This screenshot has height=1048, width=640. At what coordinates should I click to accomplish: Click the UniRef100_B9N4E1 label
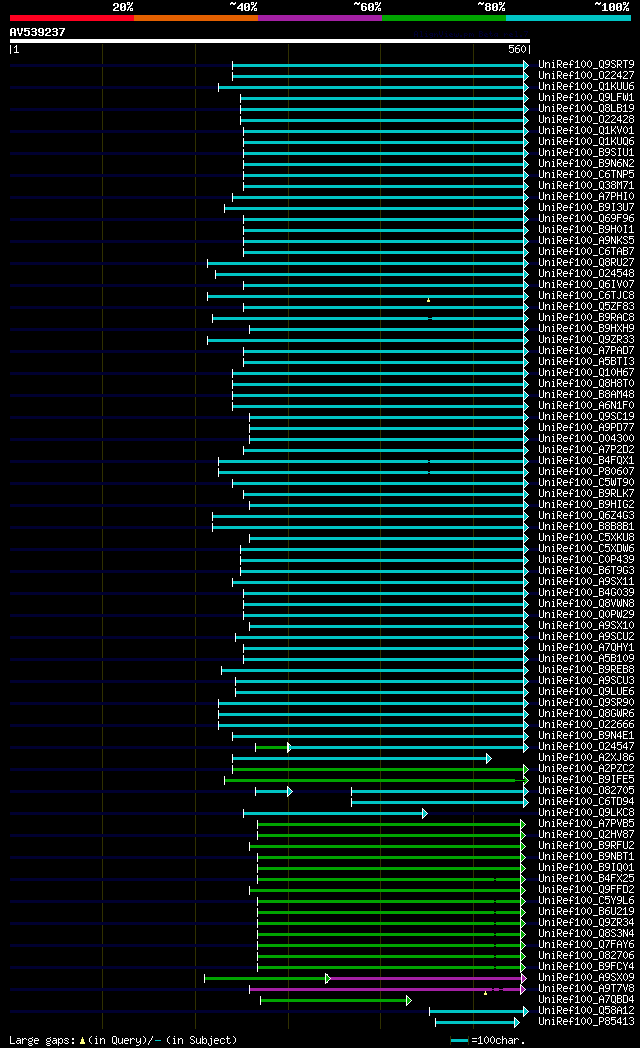tap(586, 736)
